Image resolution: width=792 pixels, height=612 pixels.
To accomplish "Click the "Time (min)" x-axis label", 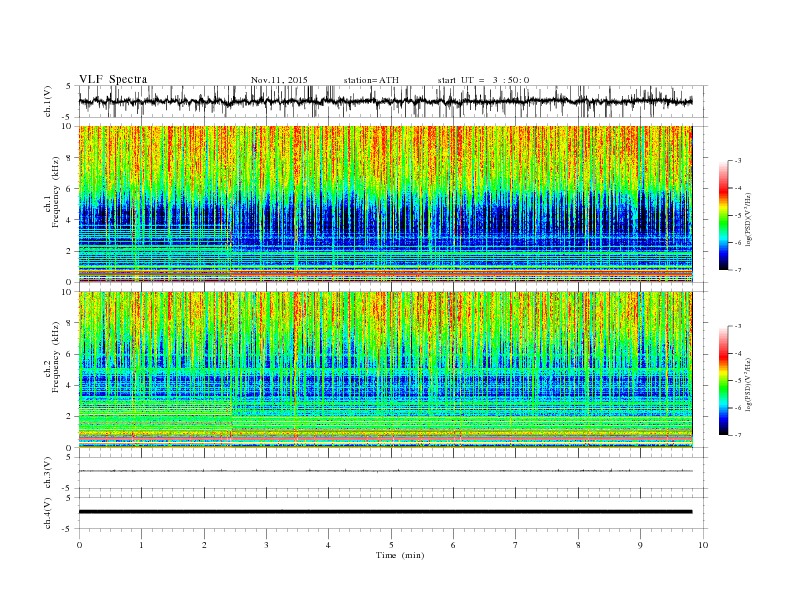I will [x=400, y=555].
